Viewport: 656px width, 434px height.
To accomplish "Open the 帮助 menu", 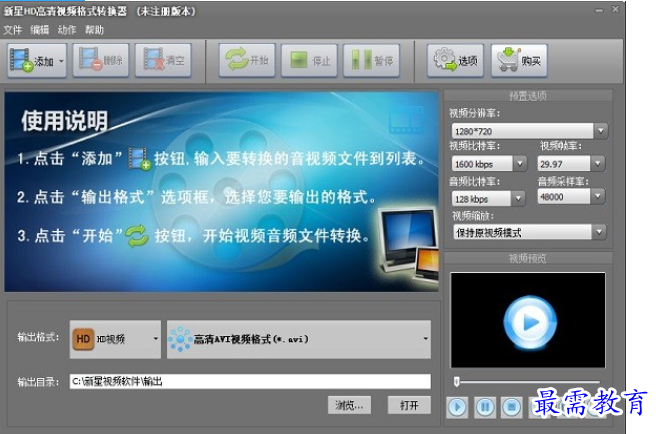I will pyautogui.click(x=94, y=30).
